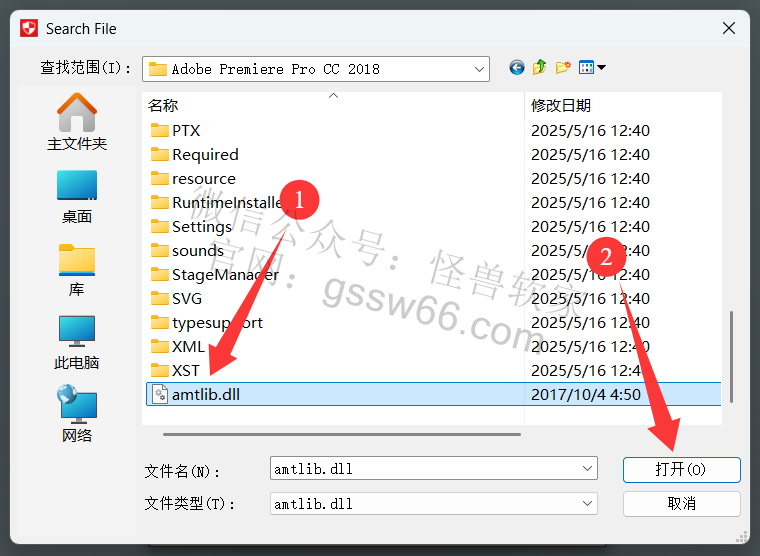
Task: Open the 网络 network location
Action: pyautogui.click(x=77, y=413)
